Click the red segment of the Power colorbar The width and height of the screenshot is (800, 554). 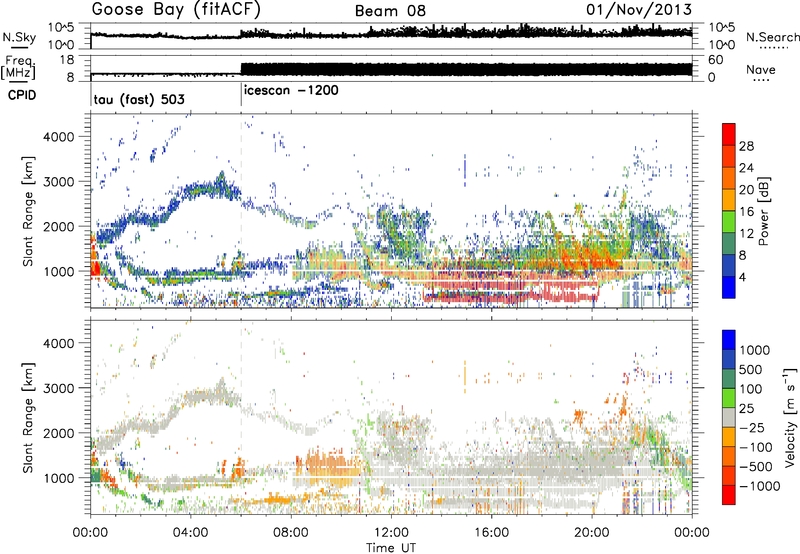pyautogui.click(x=729, y=134)
